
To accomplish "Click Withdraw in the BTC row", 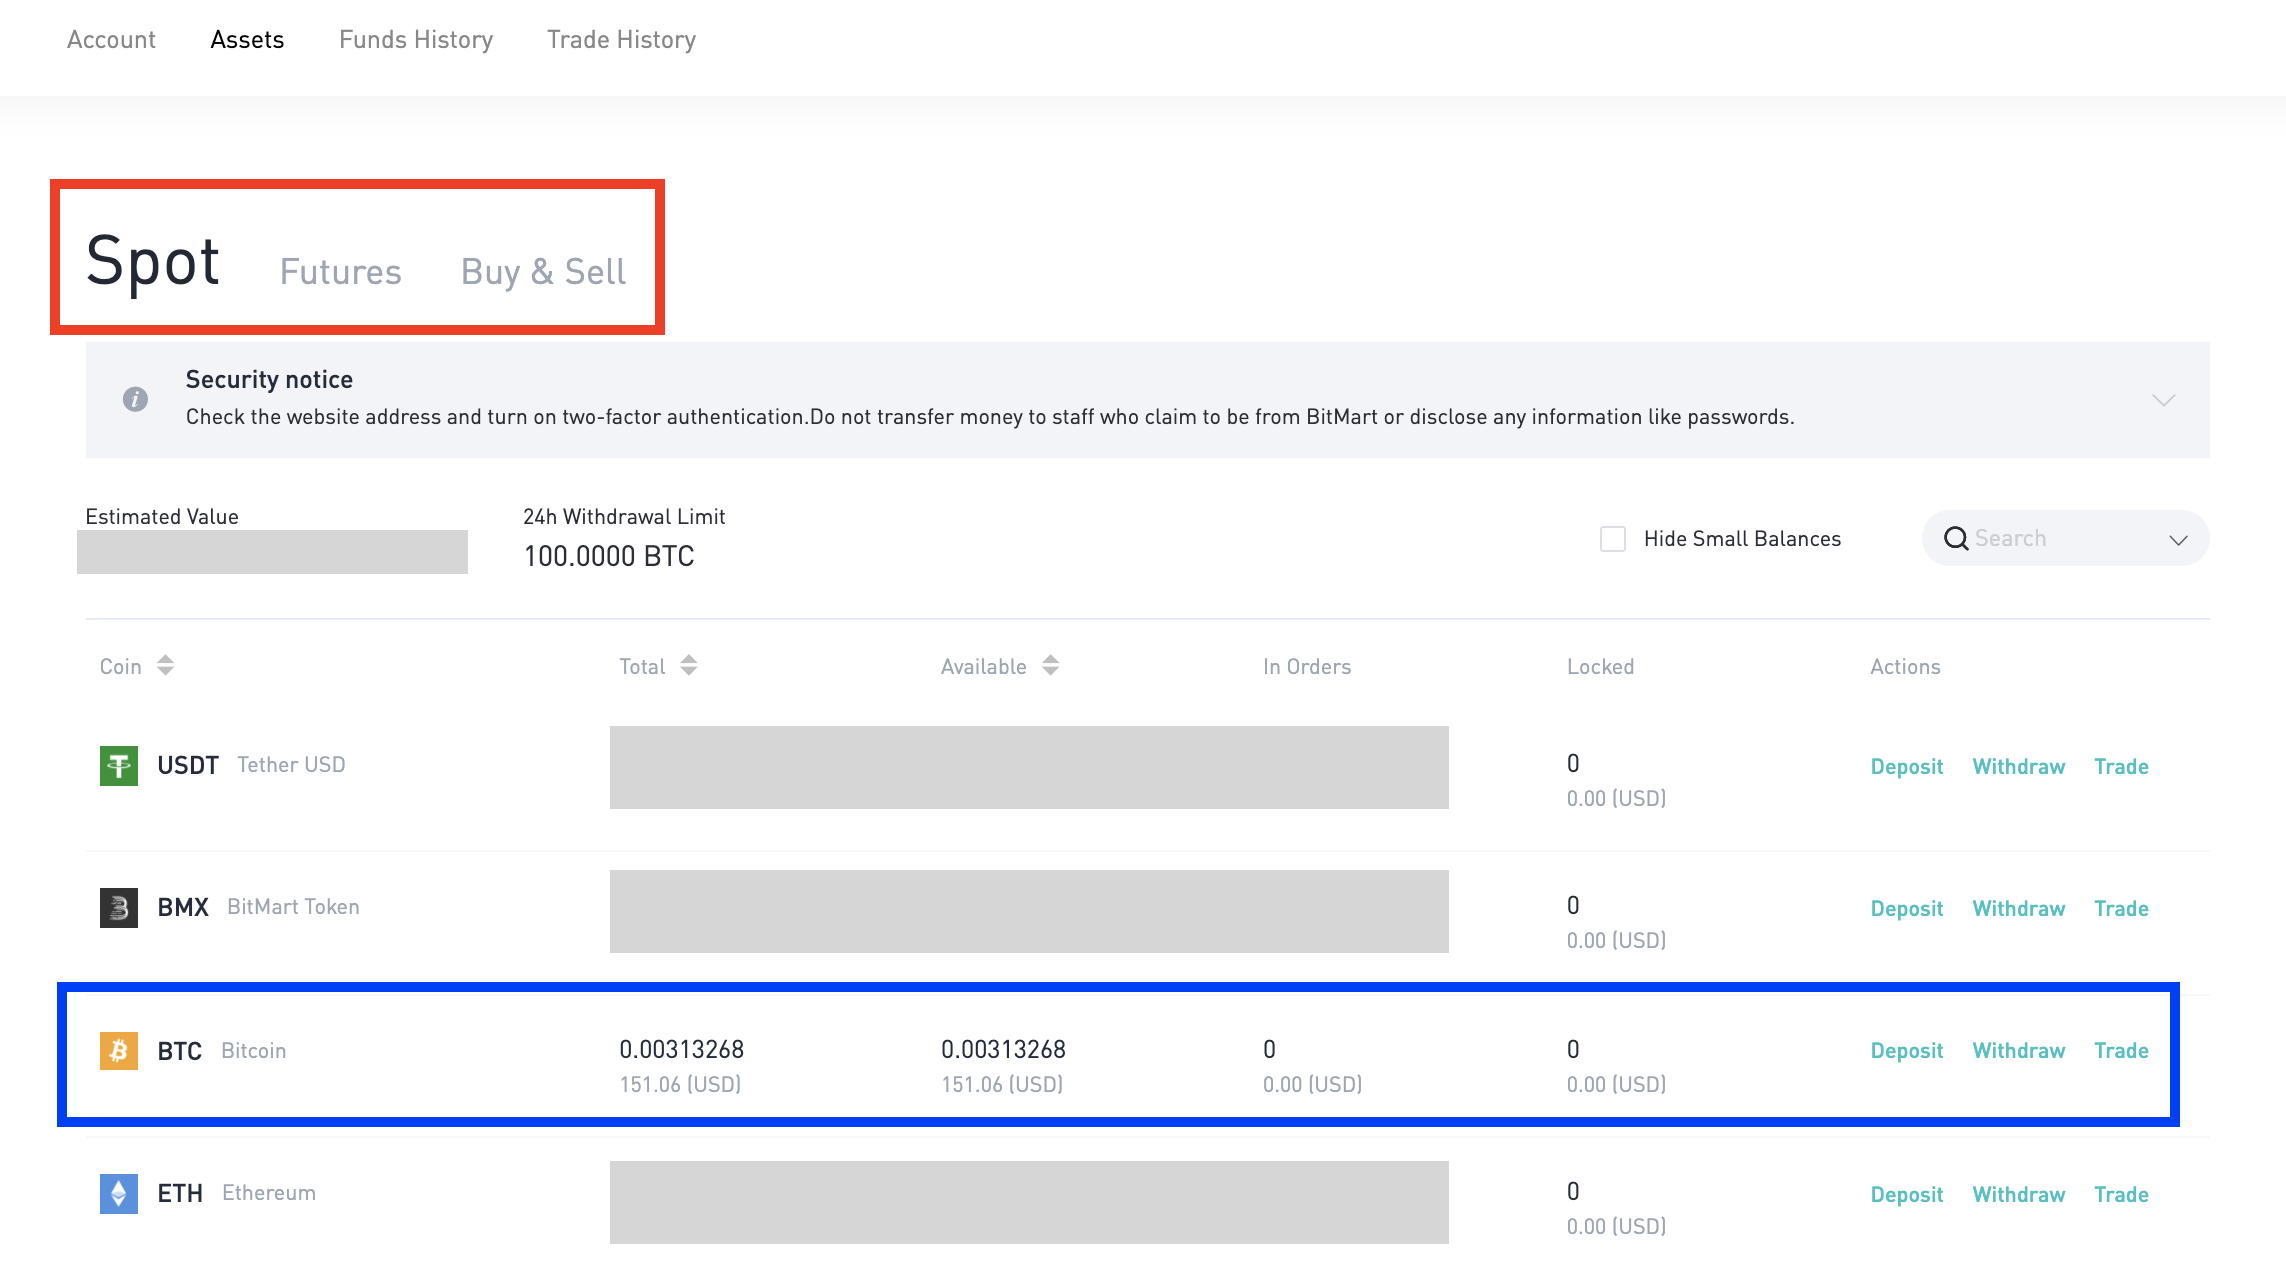I will 2019,1051.
